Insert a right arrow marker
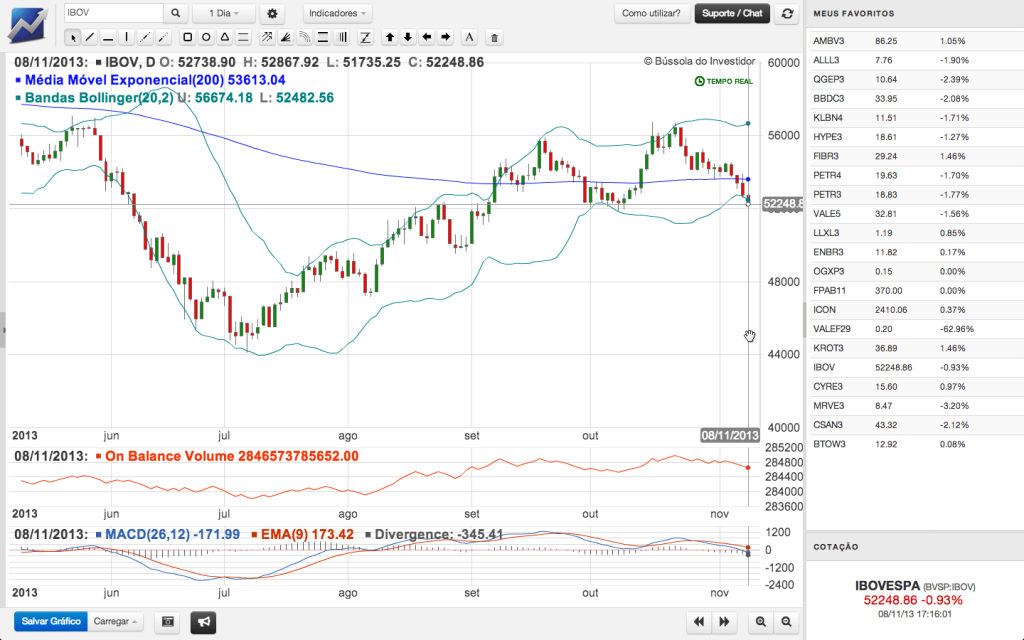Image resolution: width=1024 pixels, height=640 pixels. tap(445, 37)
